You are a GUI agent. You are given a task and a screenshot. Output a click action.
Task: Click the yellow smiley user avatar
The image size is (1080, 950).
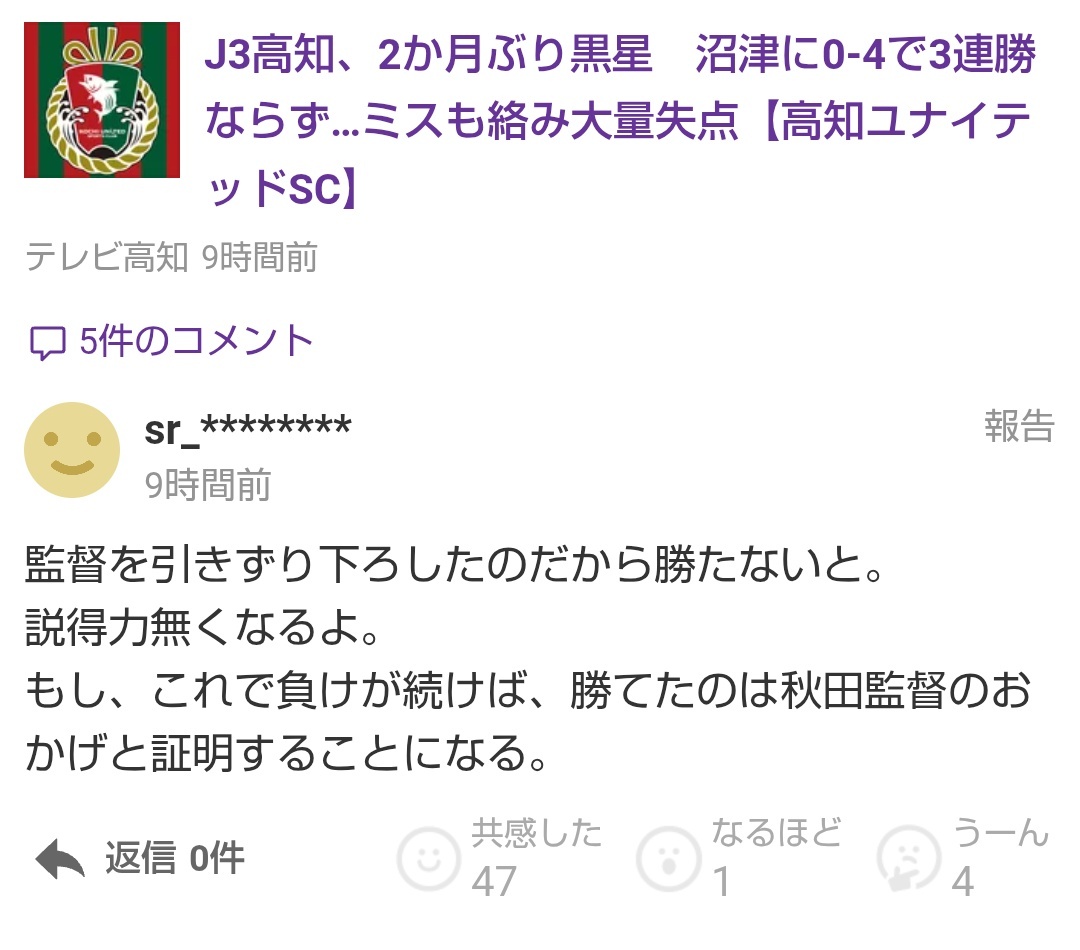tap(72, 451)
